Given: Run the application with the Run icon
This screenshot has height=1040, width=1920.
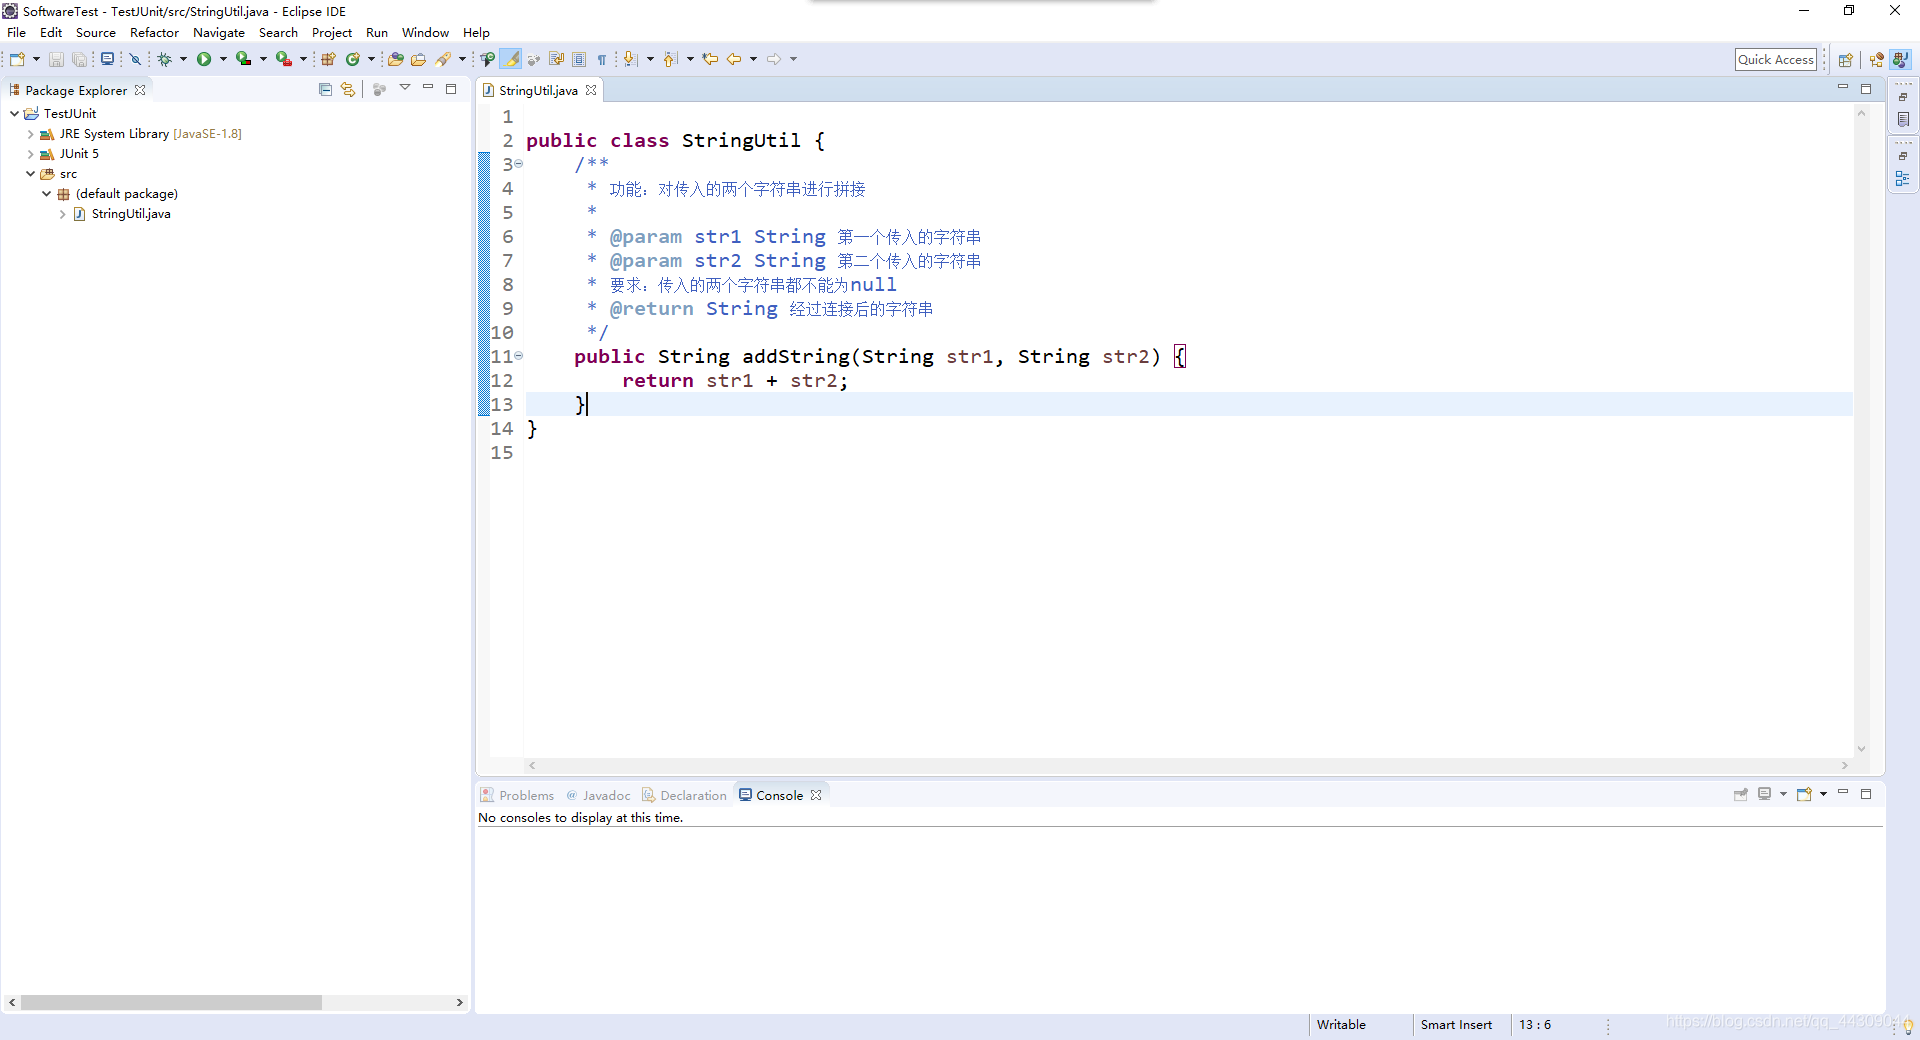Looking at the screenshot, I should [204, 59].
